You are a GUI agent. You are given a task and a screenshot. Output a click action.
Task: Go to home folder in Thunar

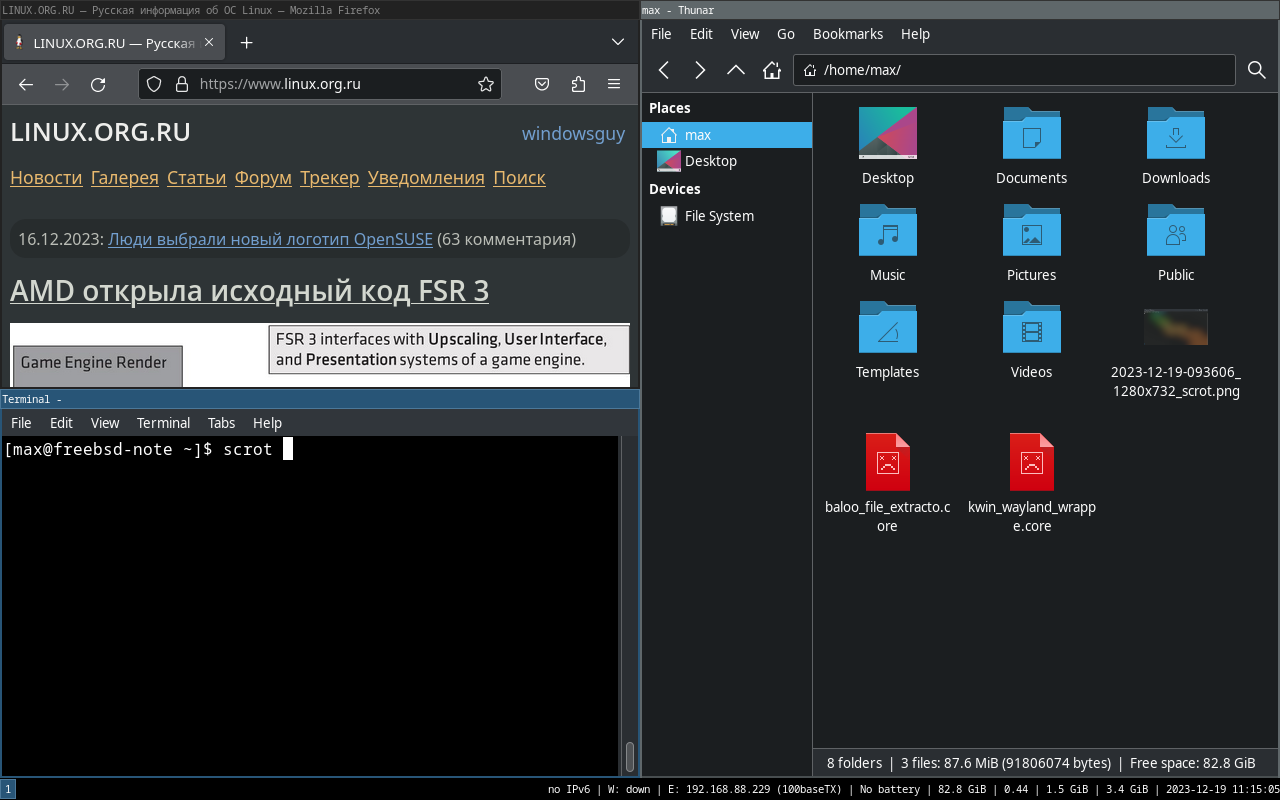pos(772,70)
